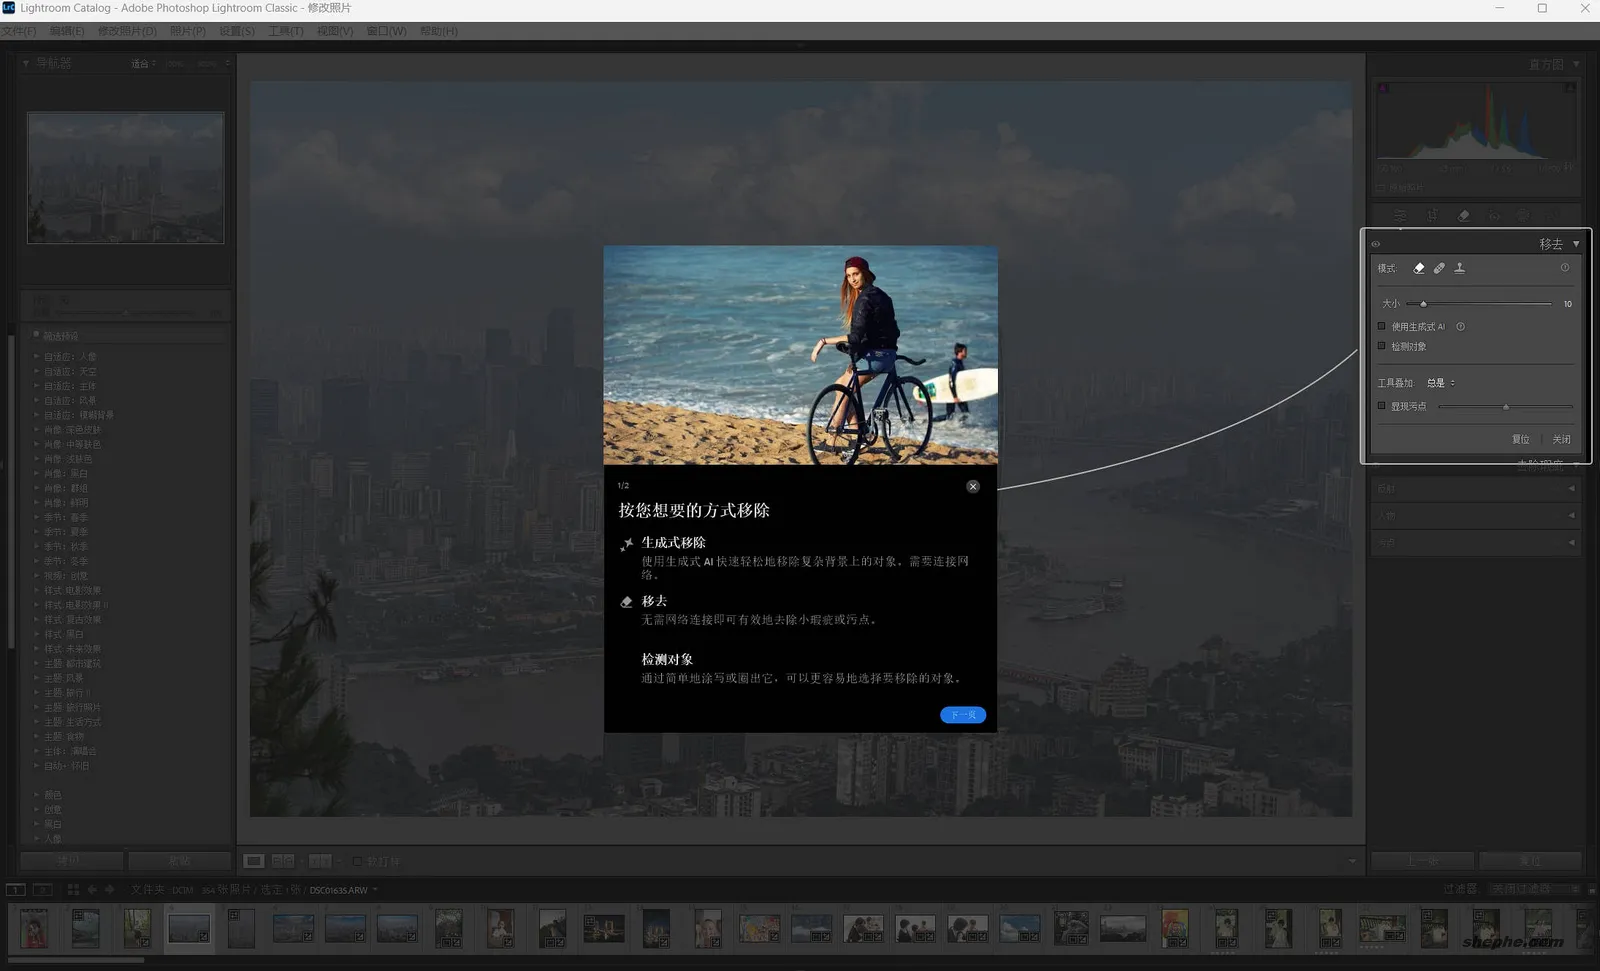Close the removal tips dialog with the X
This screenshot has width=1600, height=971.
tap(972, 486)
